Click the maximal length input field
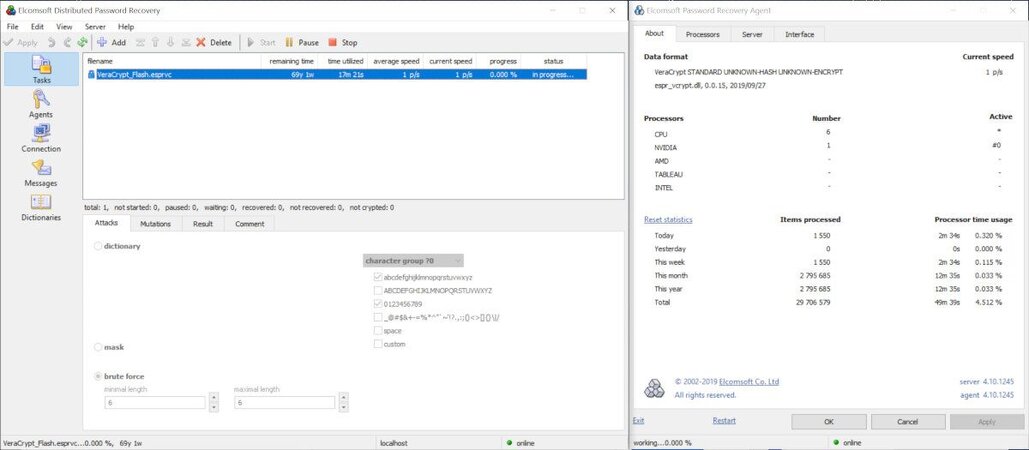The width and height of the screenshot is (1029, 450). click(x=285, y=402)
